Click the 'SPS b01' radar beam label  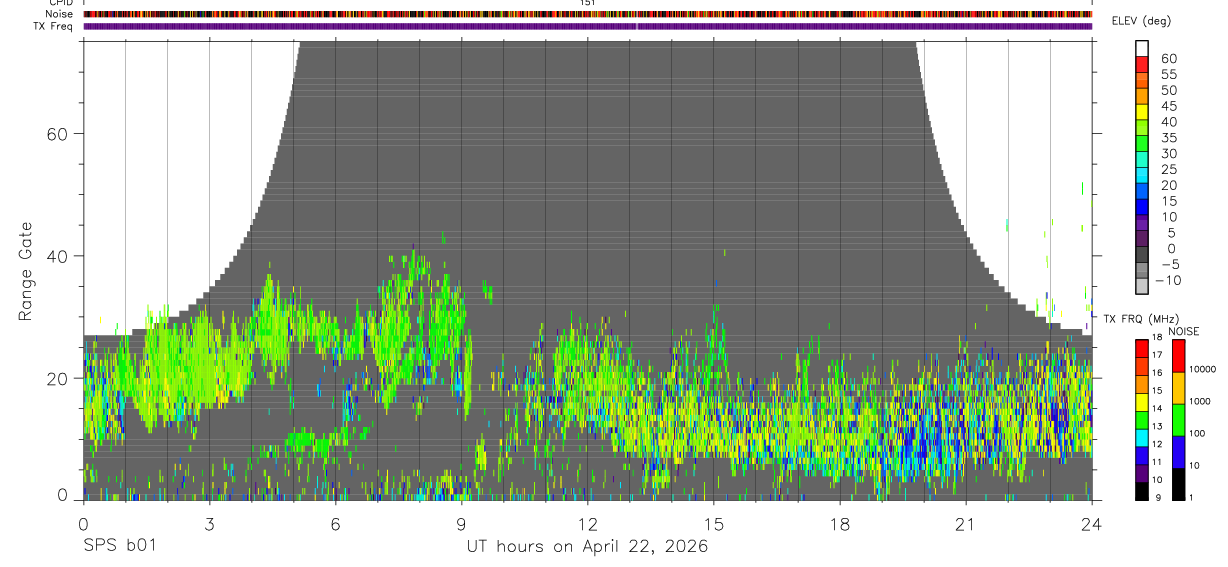point(119,546)
